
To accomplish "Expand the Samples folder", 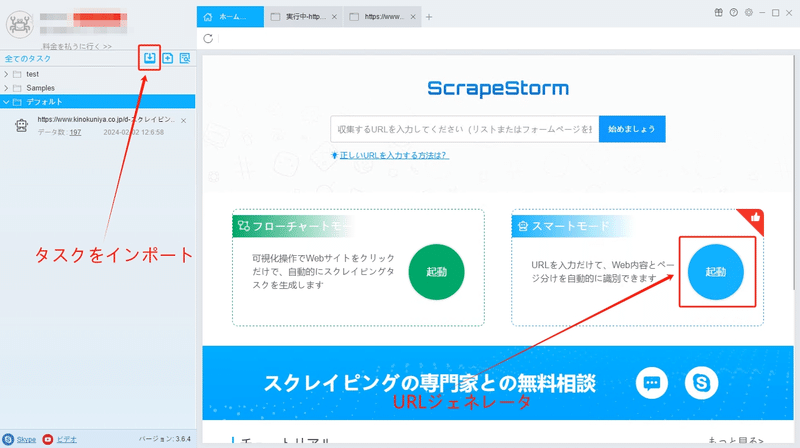I will (6, 88).
